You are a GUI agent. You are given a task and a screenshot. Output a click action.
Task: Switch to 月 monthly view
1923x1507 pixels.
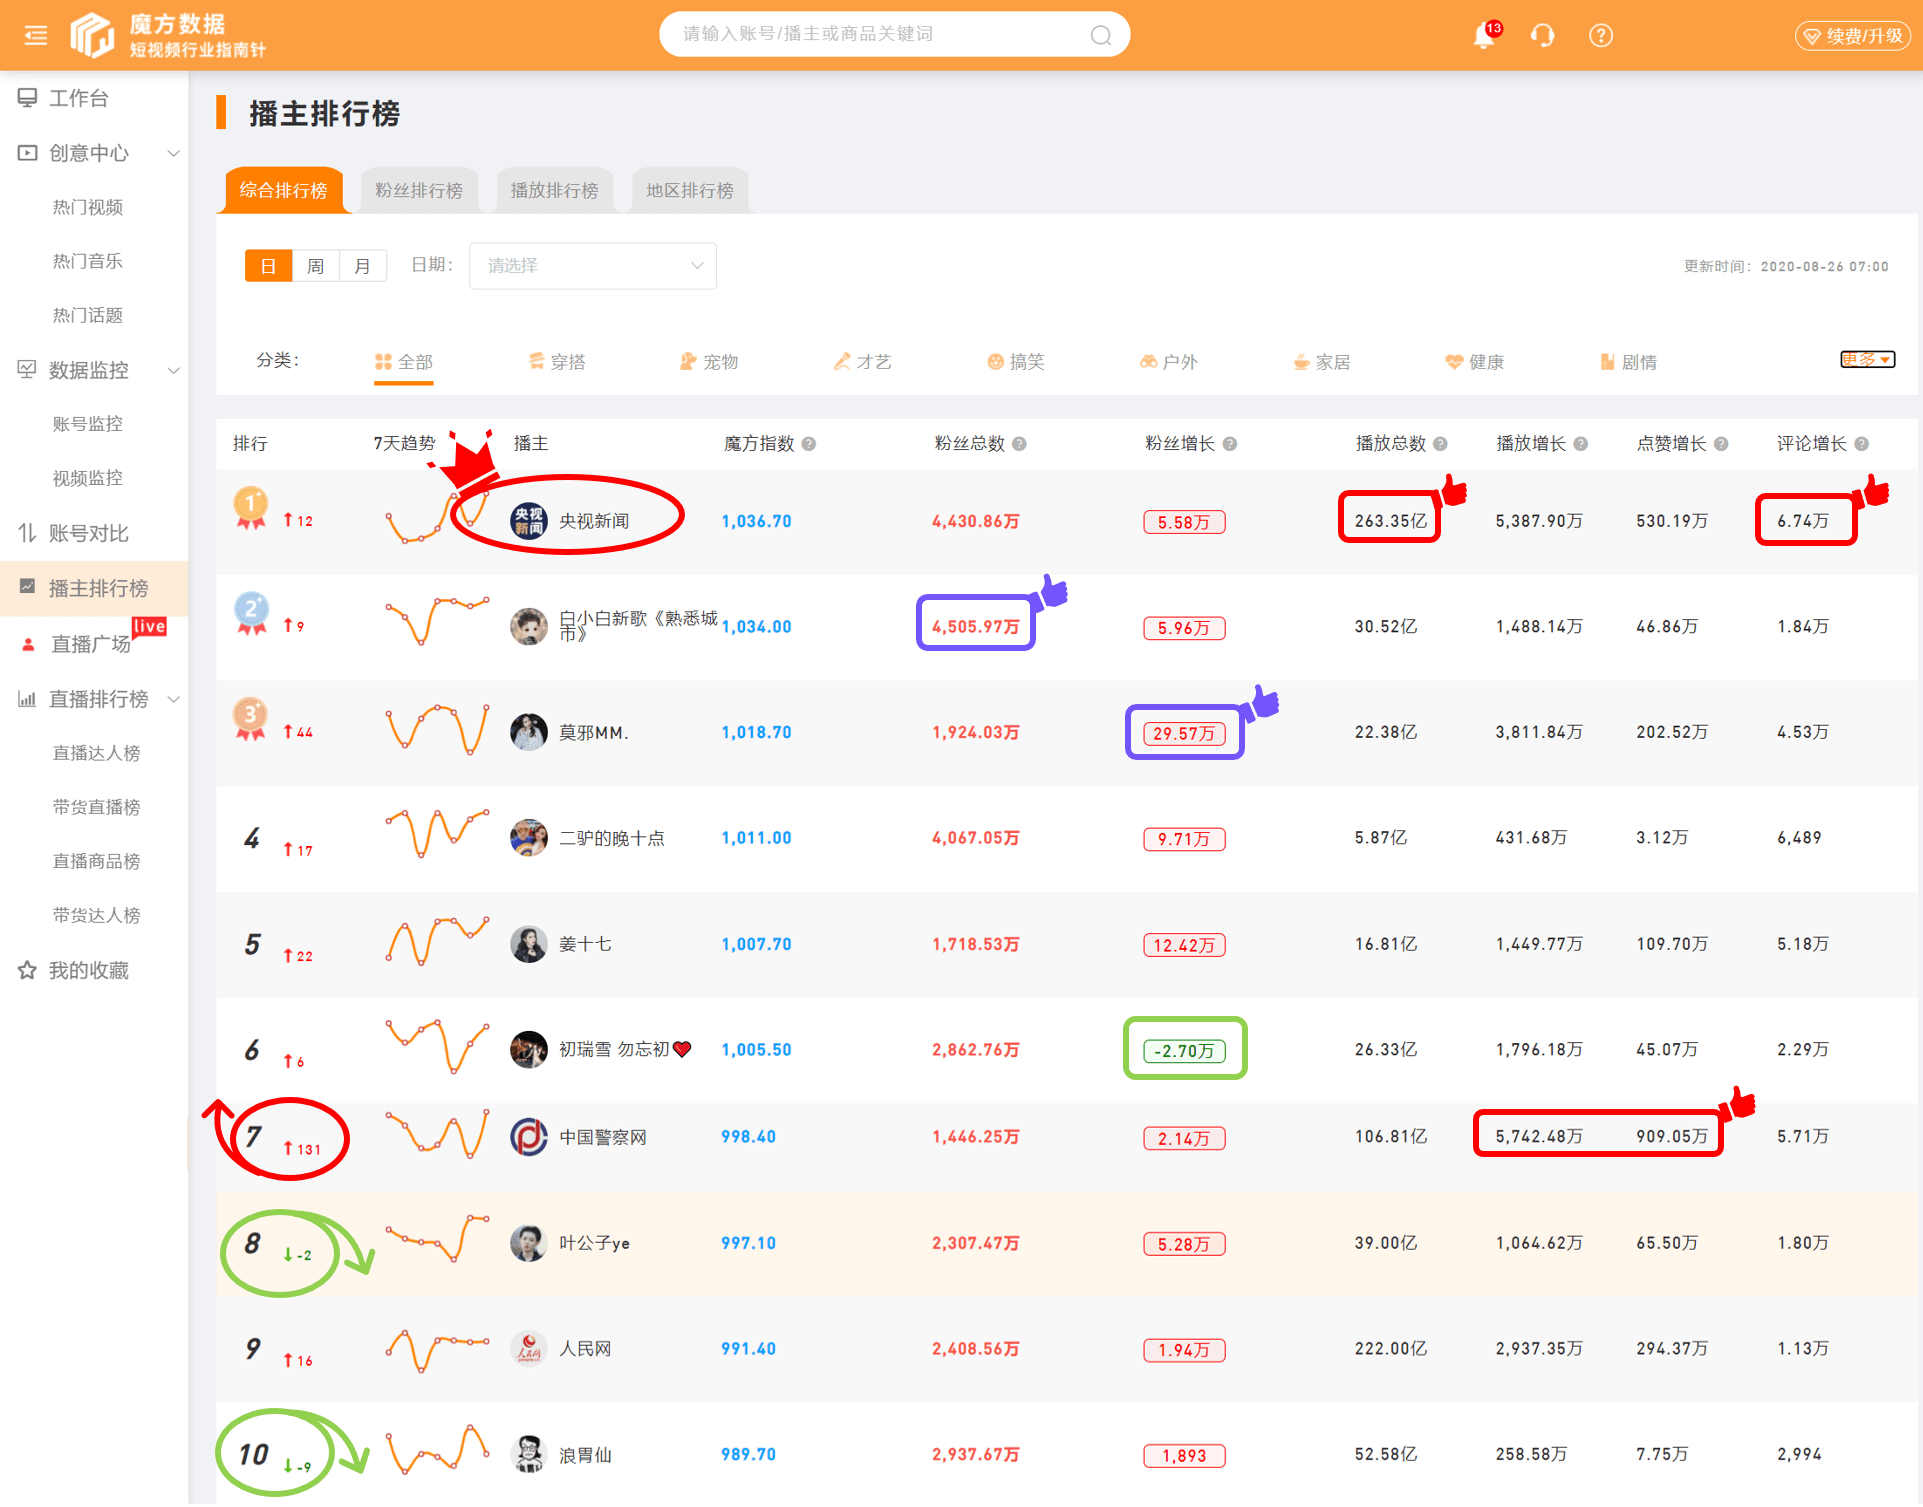tap(364, 265)
